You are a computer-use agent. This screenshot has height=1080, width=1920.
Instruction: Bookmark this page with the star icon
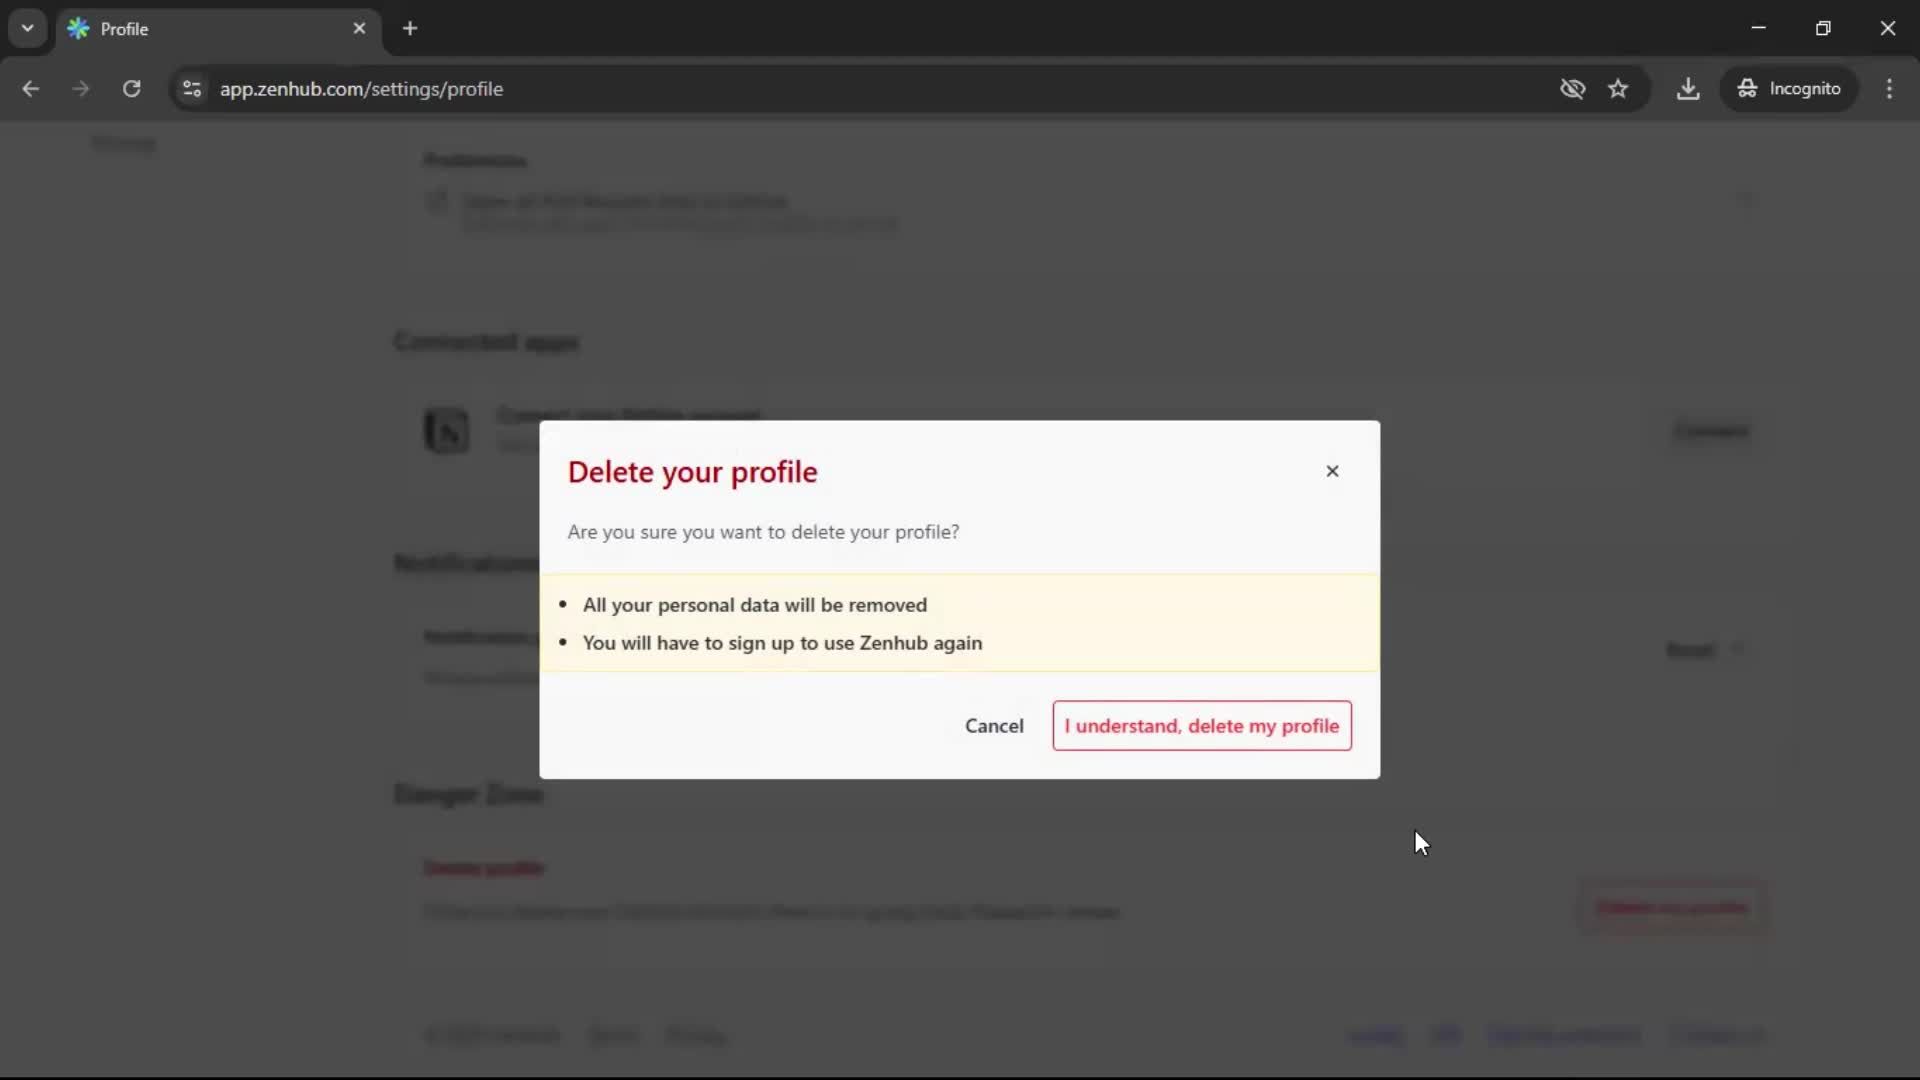click(x=1618, y=89)
